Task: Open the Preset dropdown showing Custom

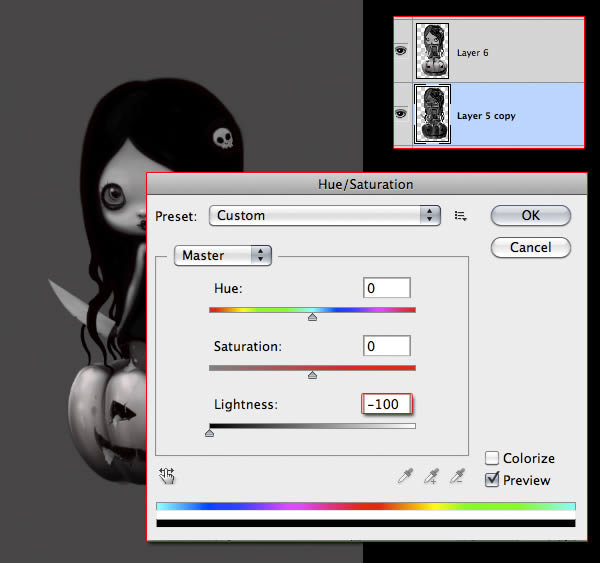Action: (x=325, y=215)
